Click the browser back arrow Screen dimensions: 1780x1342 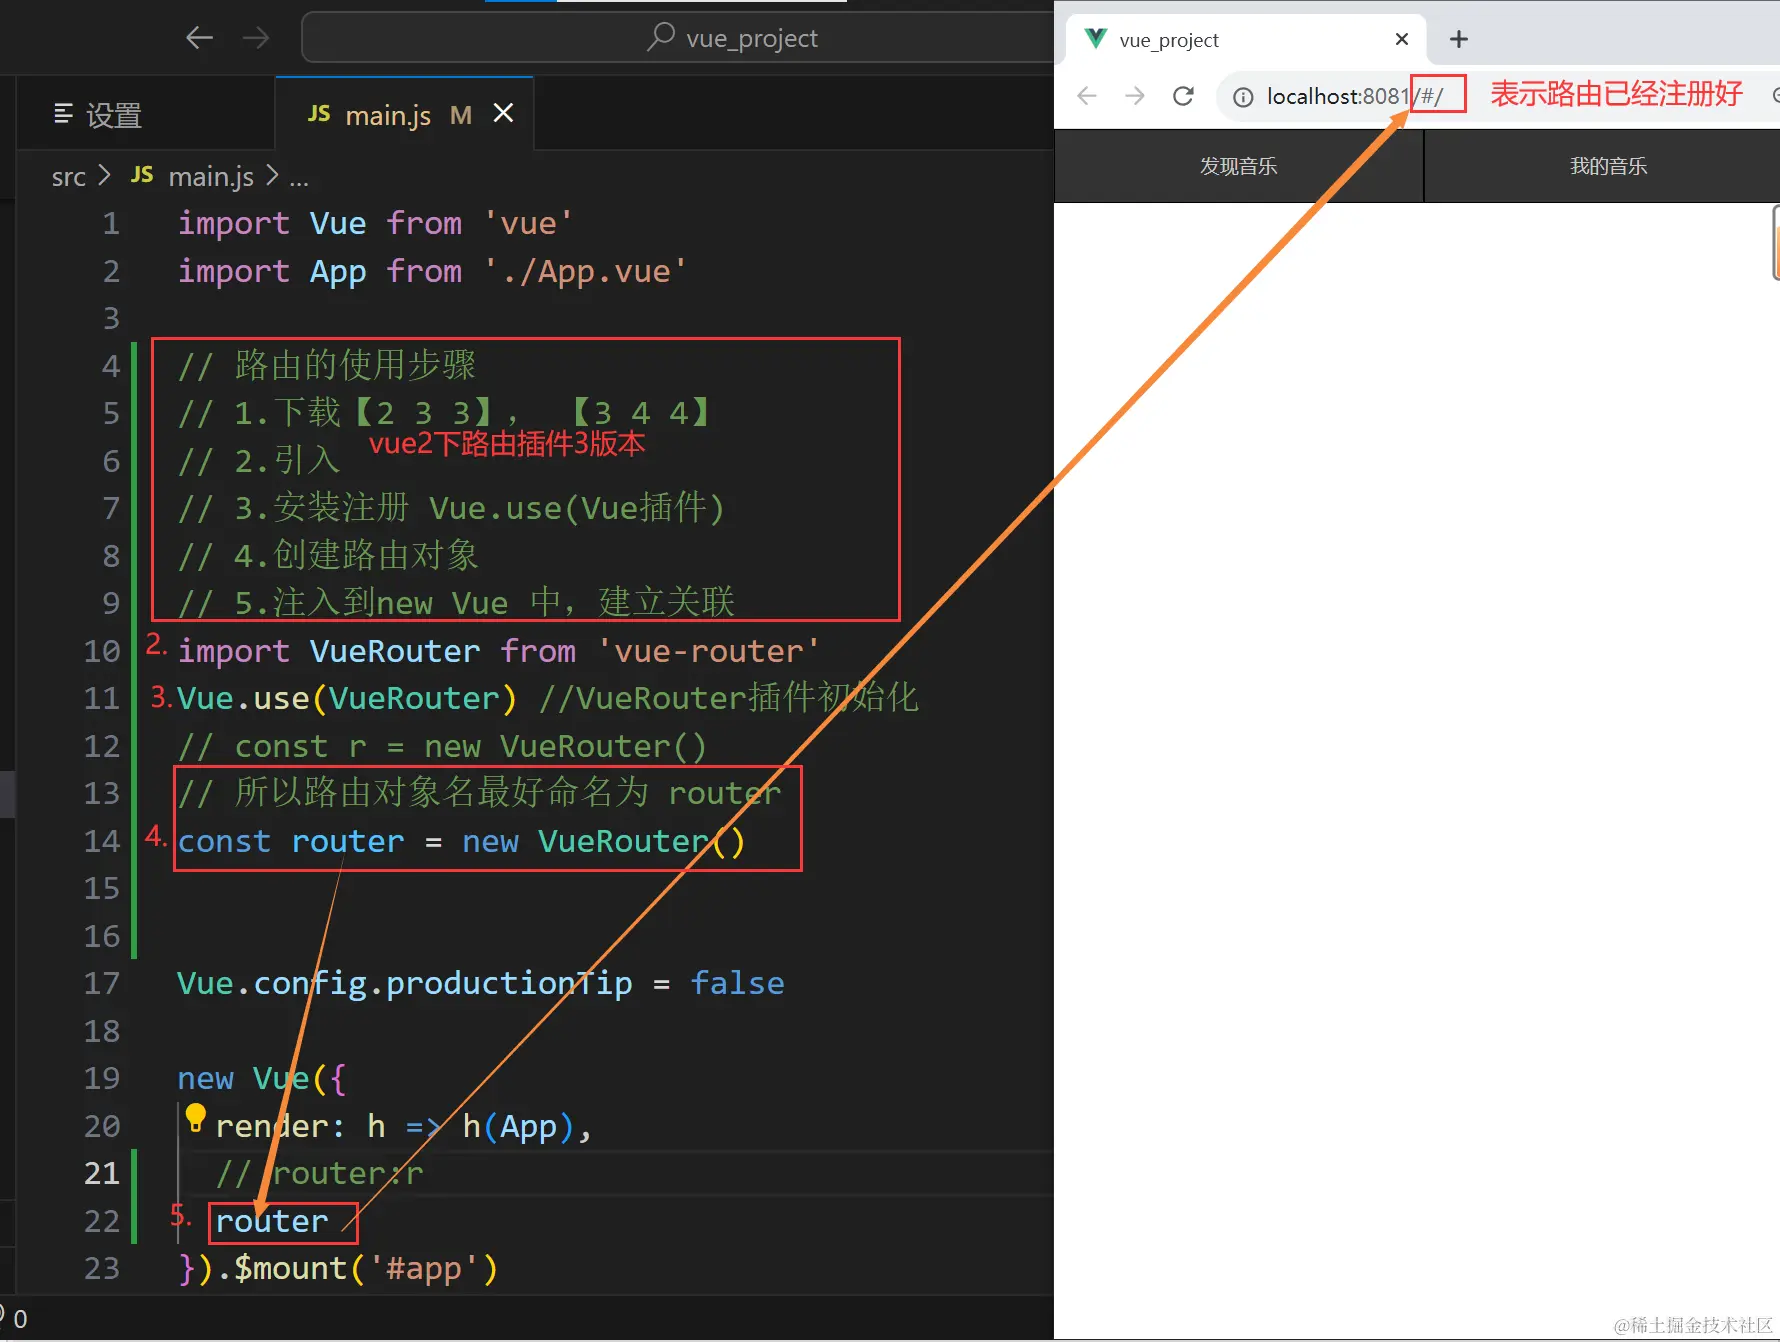[1087, 96]
